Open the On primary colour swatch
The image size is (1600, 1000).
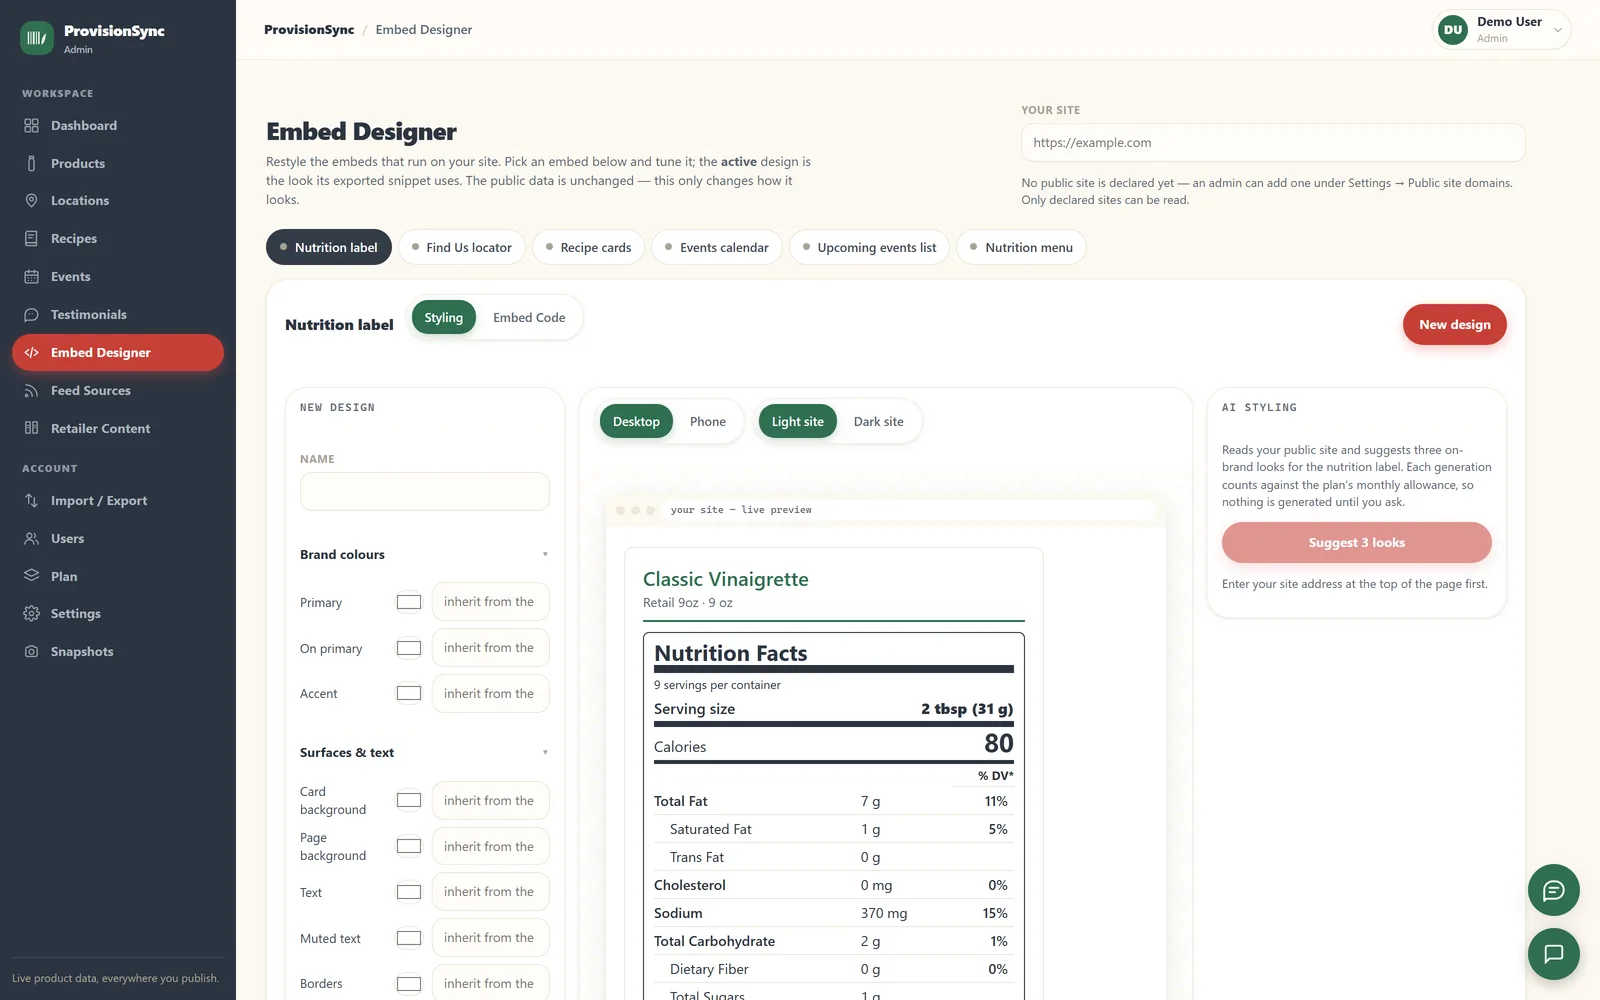click(x=409, y=648)
